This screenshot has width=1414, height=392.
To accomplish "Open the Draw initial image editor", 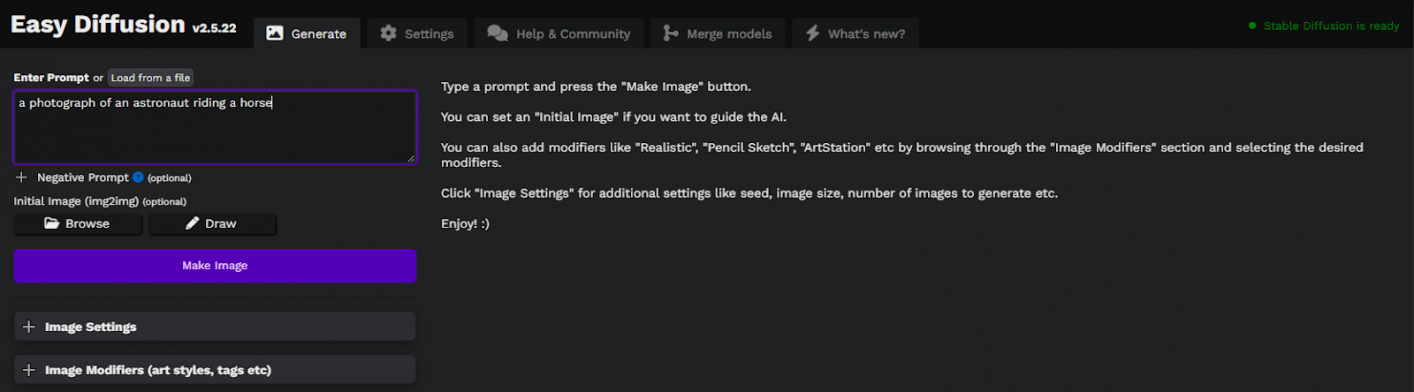I will (x=212, y=223).
